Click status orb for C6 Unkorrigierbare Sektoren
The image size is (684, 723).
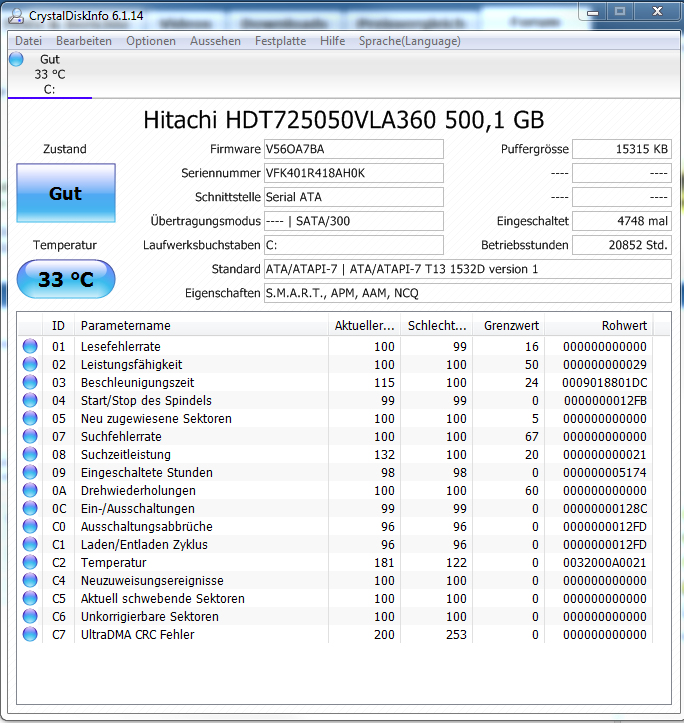click(x=30, y=616)
